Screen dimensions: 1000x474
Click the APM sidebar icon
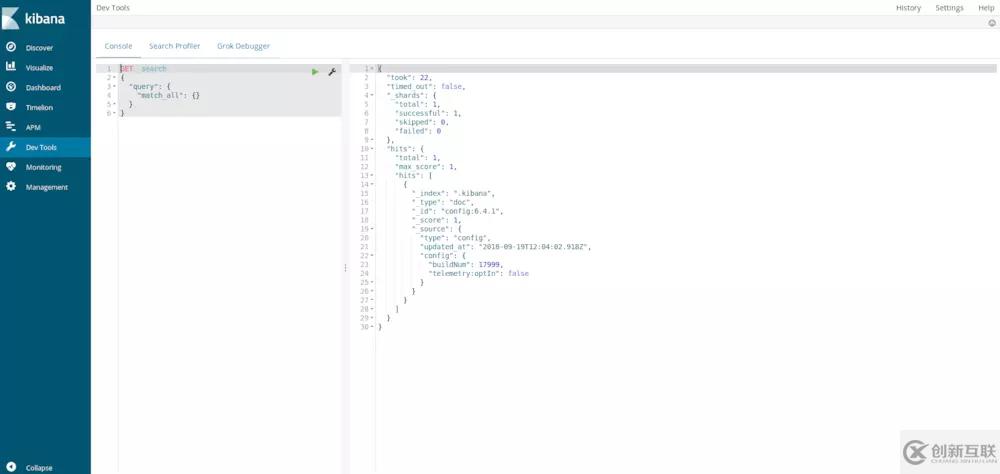[11, 127]
